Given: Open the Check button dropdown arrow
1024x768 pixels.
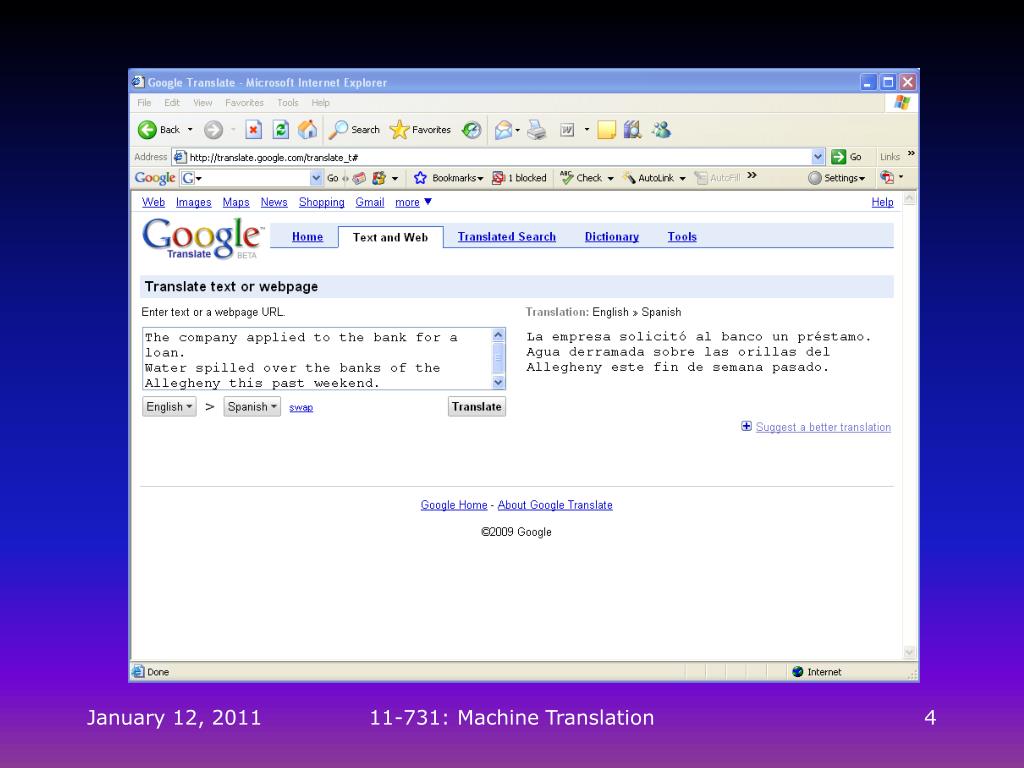Looking at the screenshot, I should (611, 178).
